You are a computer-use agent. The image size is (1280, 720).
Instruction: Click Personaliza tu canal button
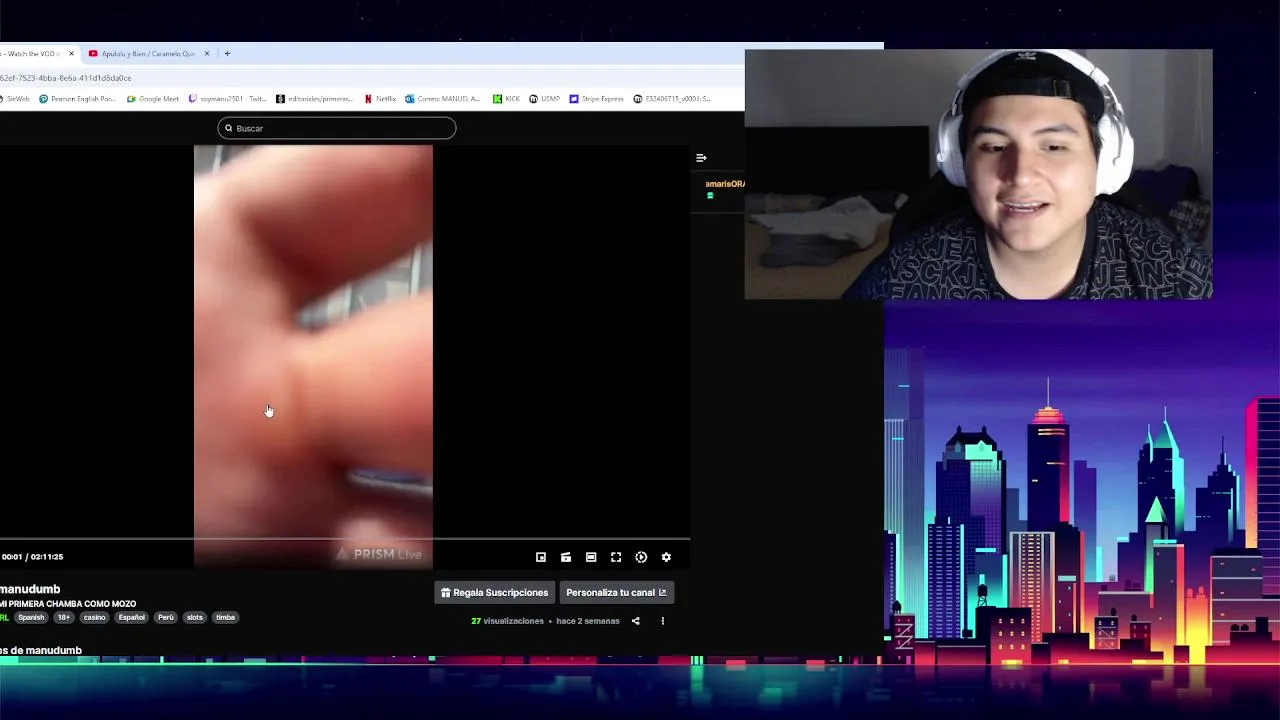[x=616, y=593]
